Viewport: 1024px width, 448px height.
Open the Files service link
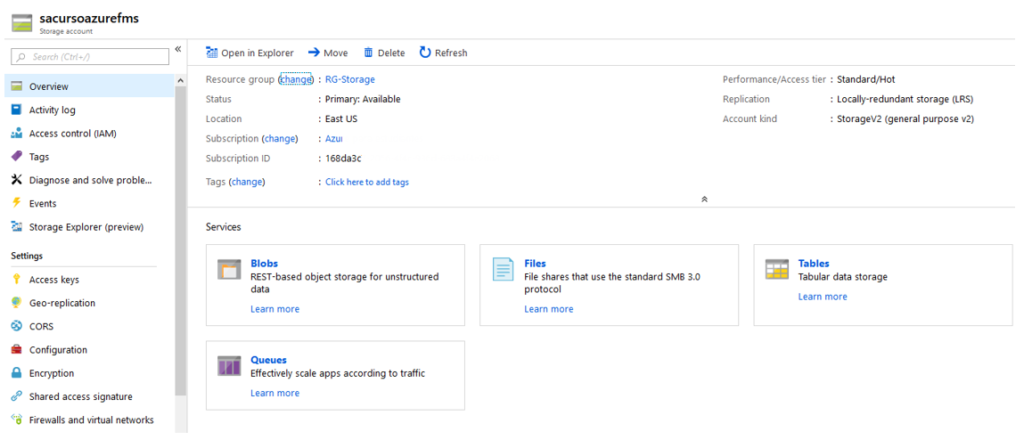(x=535, y=263)
